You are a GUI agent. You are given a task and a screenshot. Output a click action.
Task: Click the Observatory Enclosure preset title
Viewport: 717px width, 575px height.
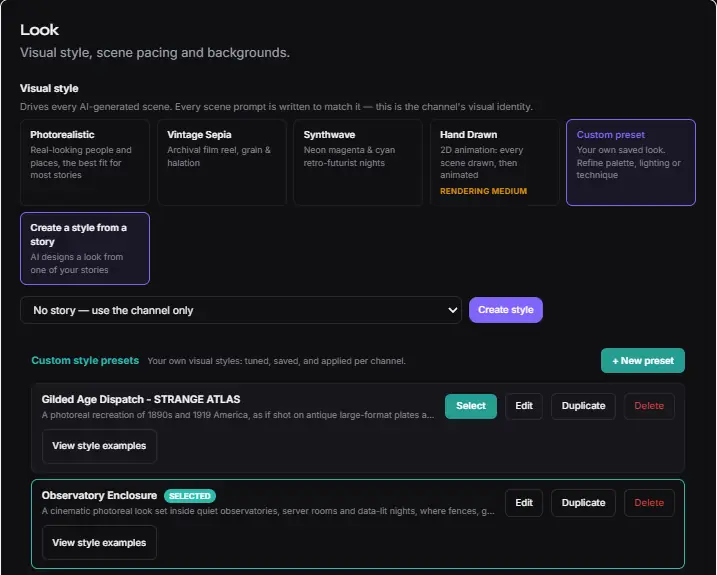coord(99,495)
